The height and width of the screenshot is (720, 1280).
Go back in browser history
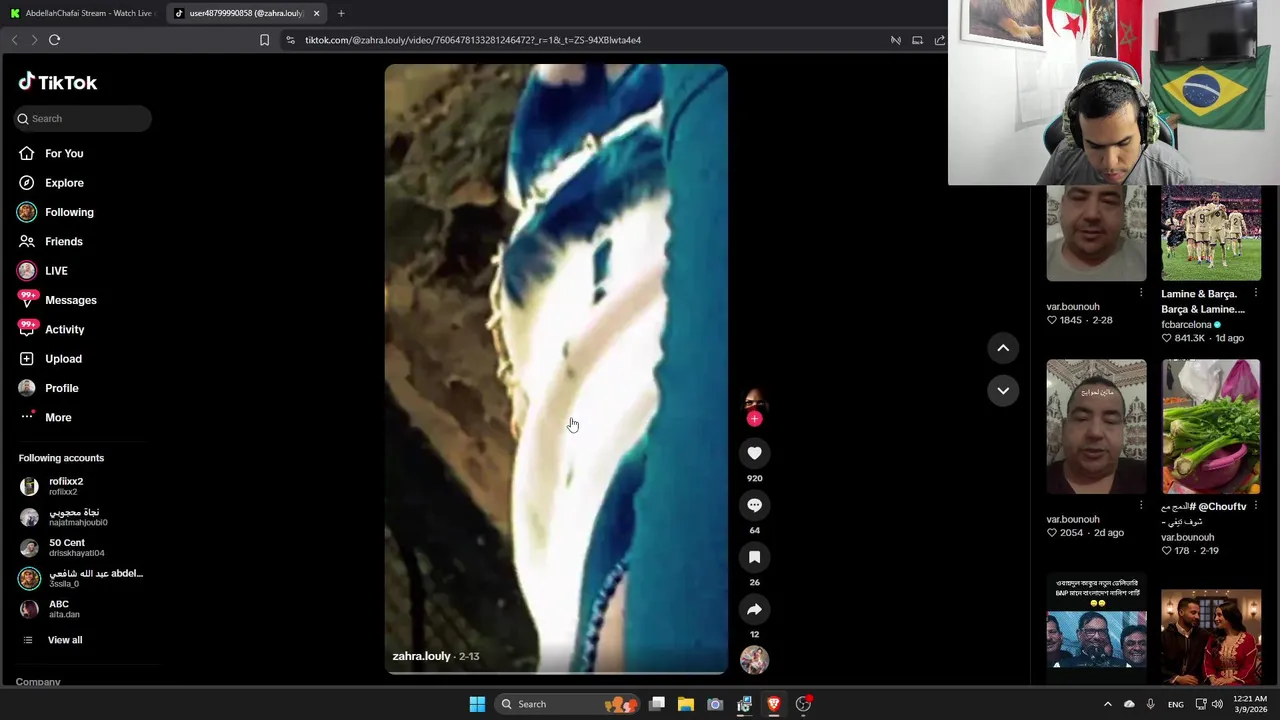tap(14, 40)
